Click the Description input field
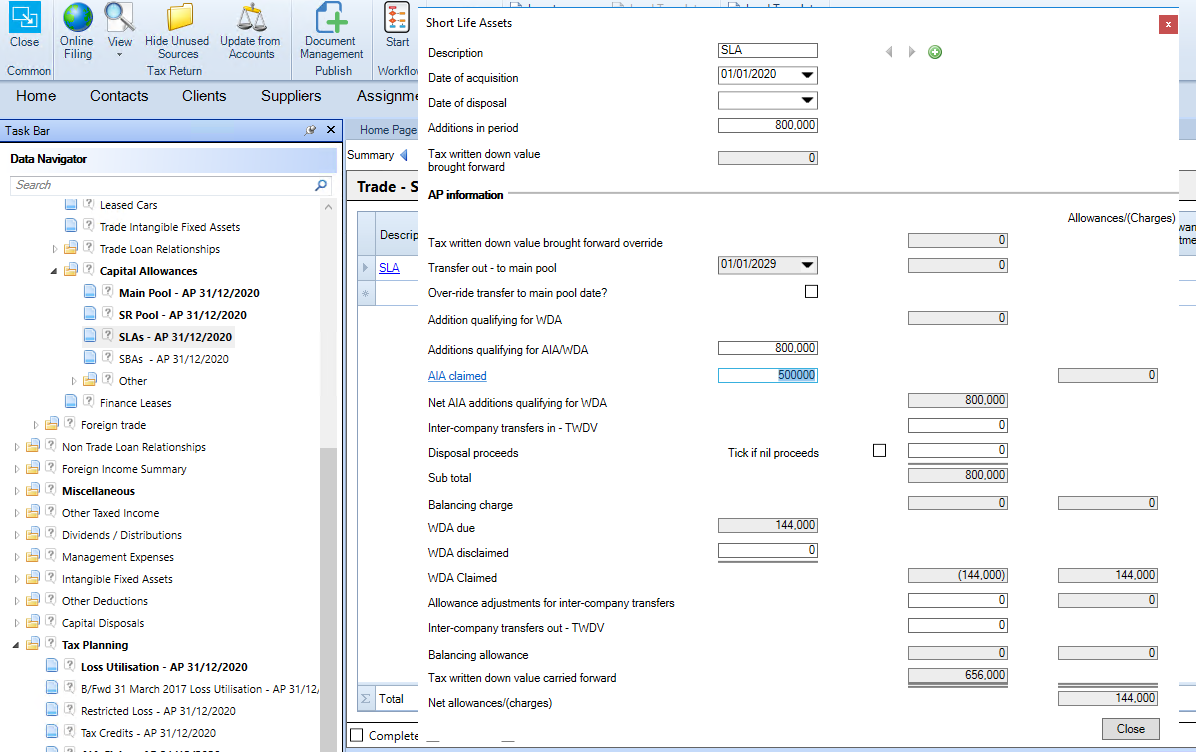Viewport: 1196px width, 753px height. [767, 50]
